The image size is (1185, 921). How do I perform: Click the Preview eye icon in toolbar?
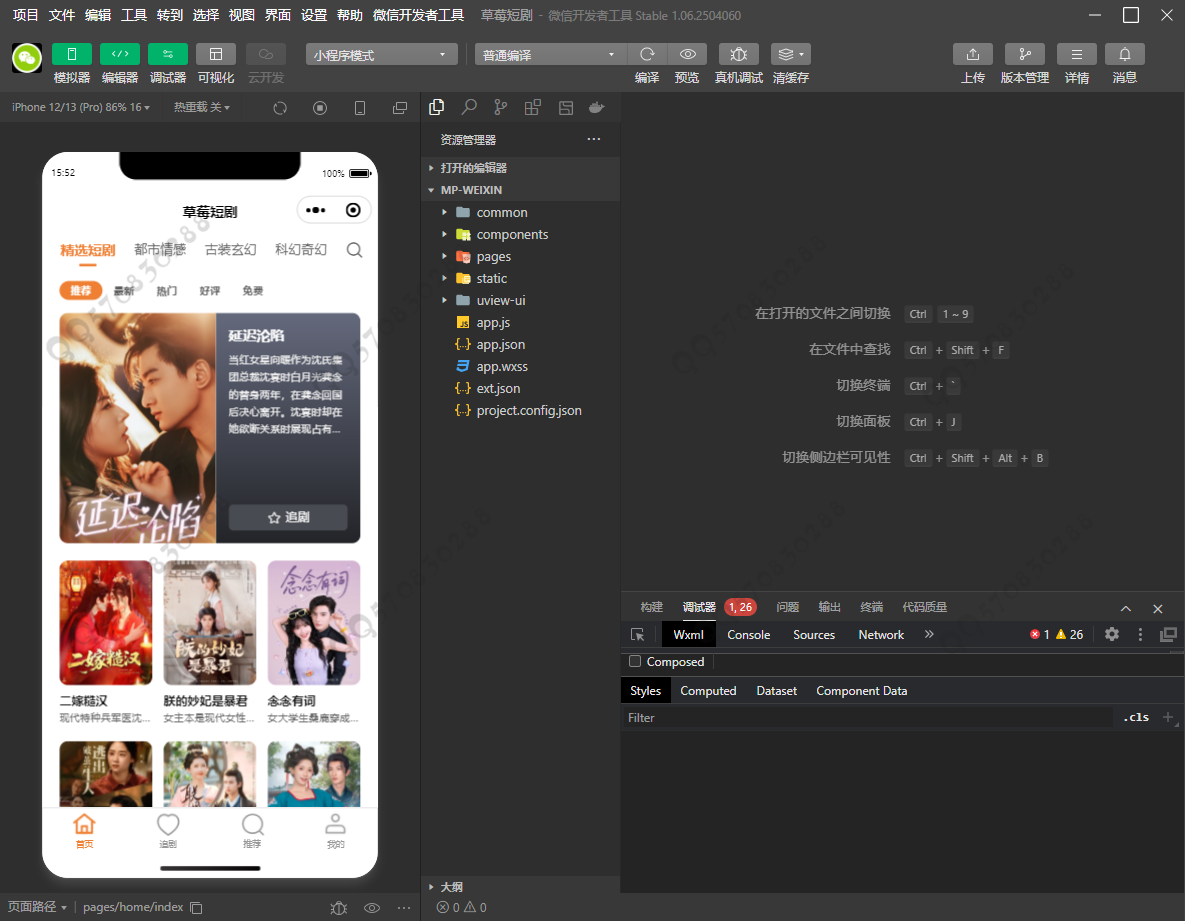click(687, 54)
